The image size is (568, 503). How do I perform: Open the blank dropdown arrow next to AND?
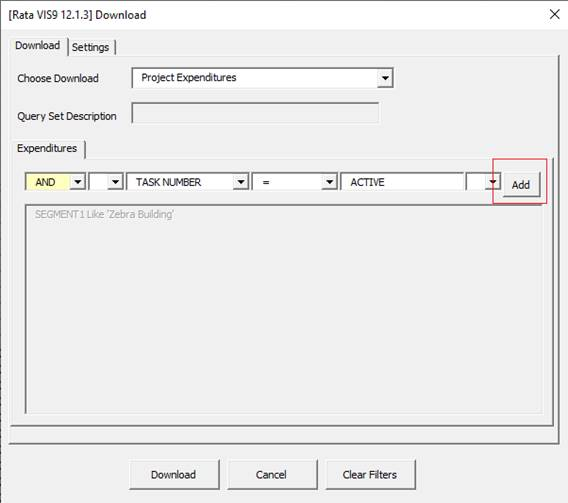[x=115, y=182]
